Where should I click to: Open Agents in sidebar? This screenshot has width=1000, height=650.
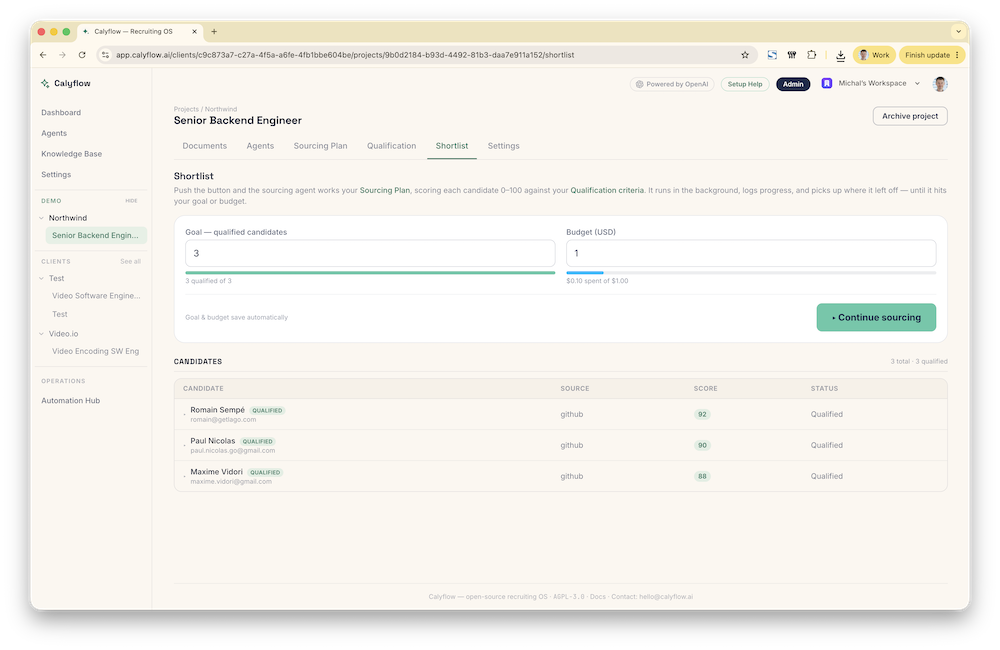54,133
